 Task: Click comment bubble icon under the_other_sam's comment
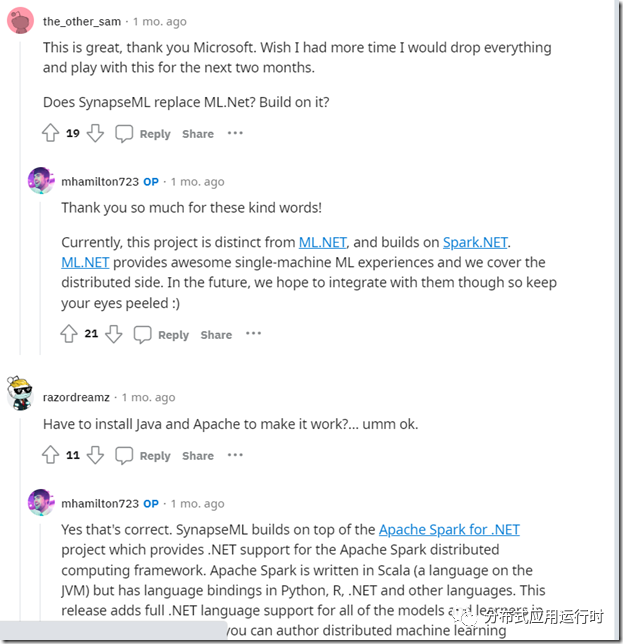(x=124, y=133)
